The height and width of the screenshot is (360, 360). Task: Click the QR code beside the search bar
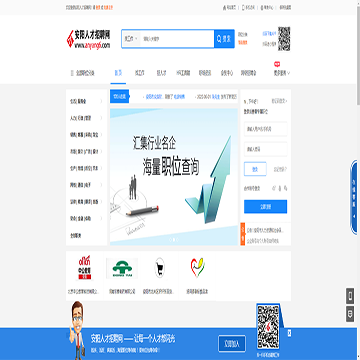pyautogui.click(x=284, y=39)
